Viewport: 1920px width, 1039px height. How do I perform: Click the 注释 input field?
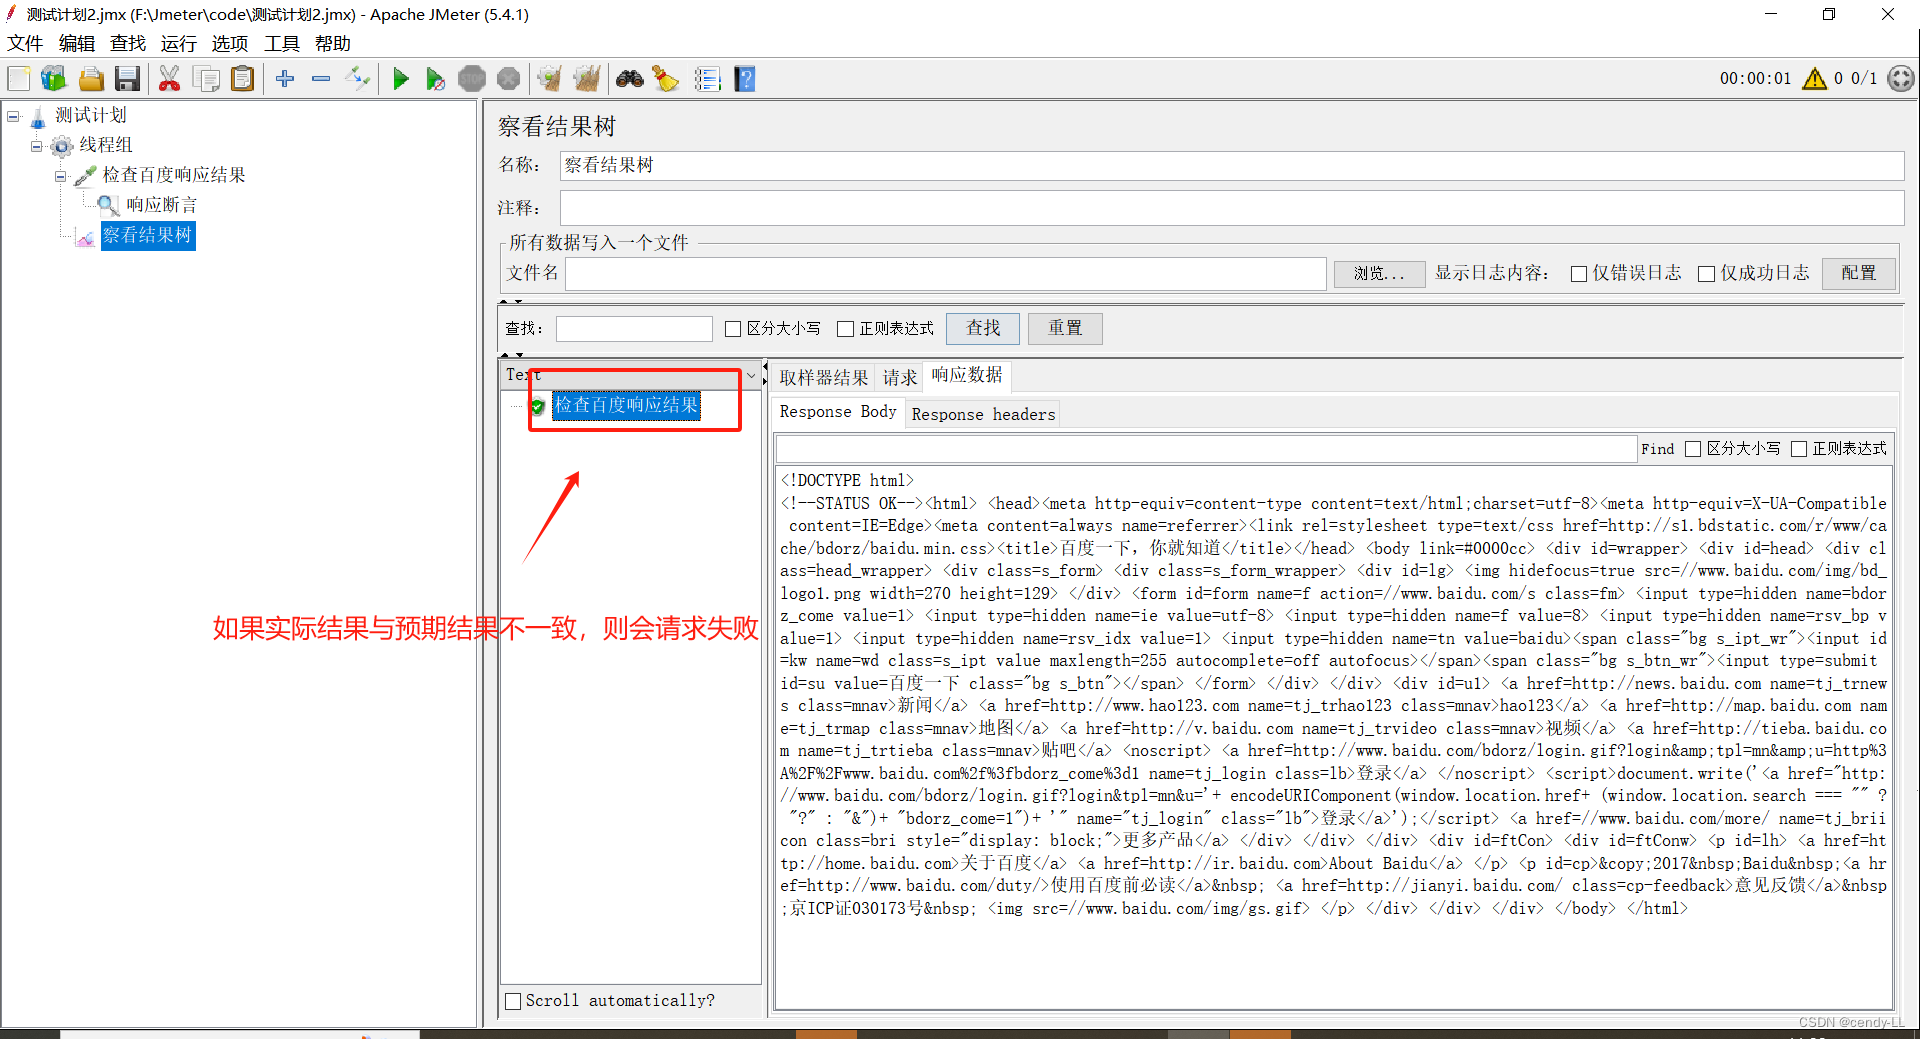click(x=1231, y=208)
